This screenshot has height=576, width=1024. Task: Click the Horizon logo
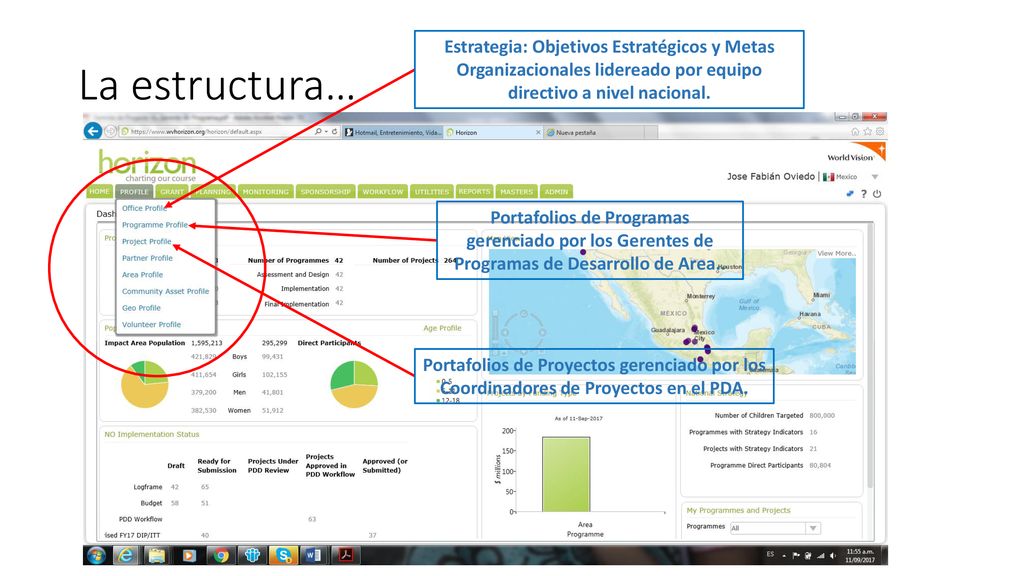[148, 166]
